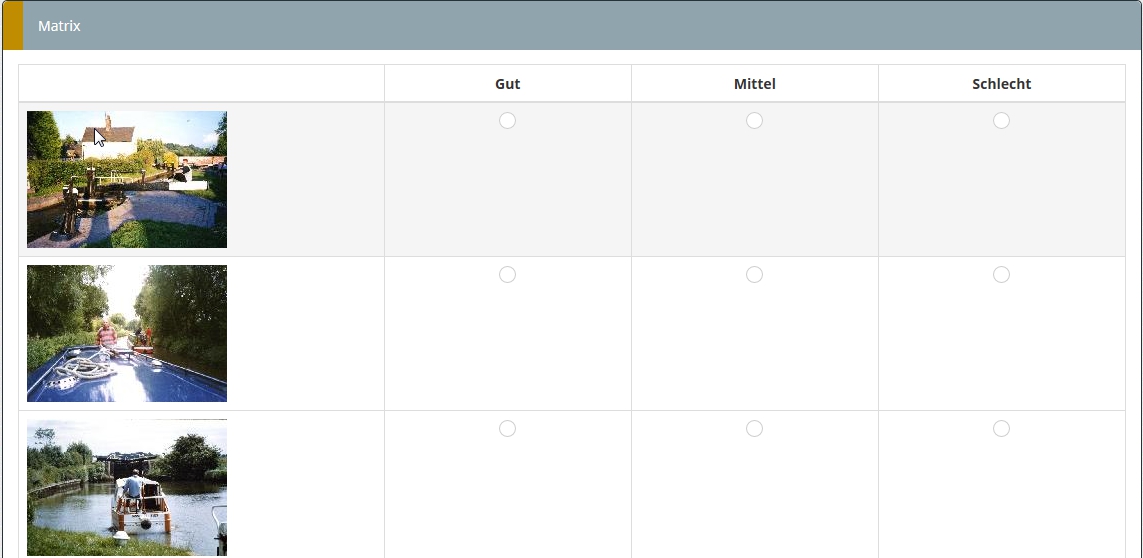The height and width of the screenshot is (558, 1143).
Task: Click blank cell space beside the narrowboat photo
Action: coord(305,334)
